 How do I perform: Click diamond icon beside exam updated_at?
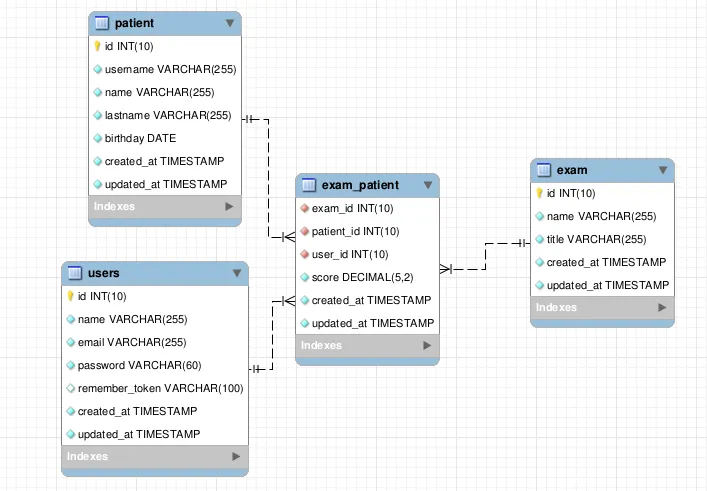point(539,285)
